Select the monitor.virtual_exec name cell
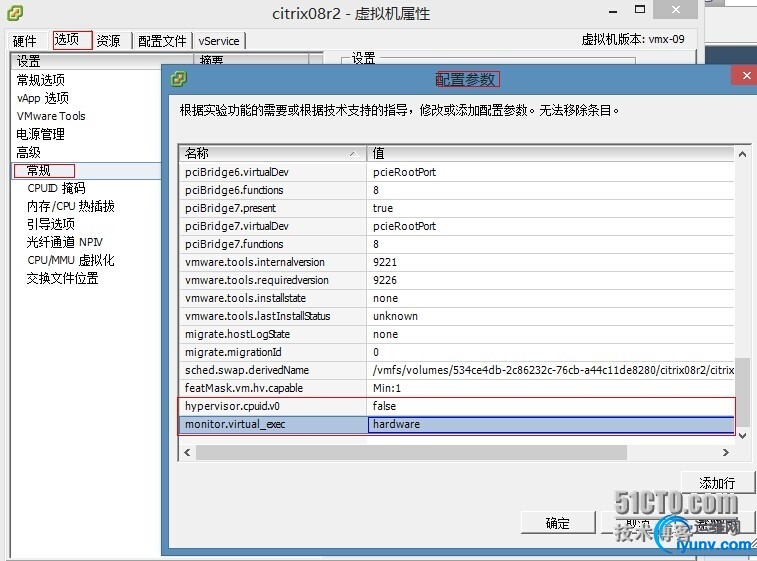Viewport: 757px width, 561px height. tap(273, 424)
